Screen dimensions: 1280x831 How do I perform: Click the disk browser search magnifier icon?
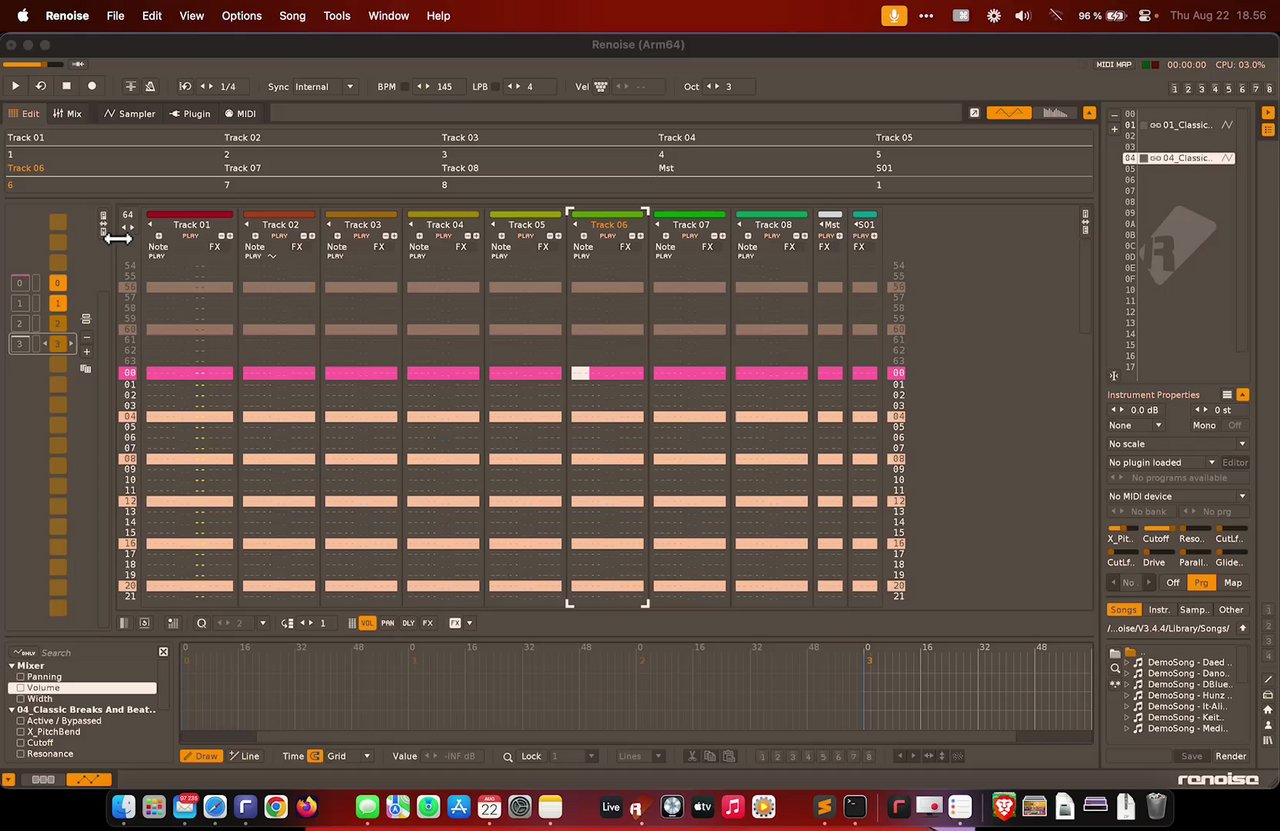(1115, 668)
